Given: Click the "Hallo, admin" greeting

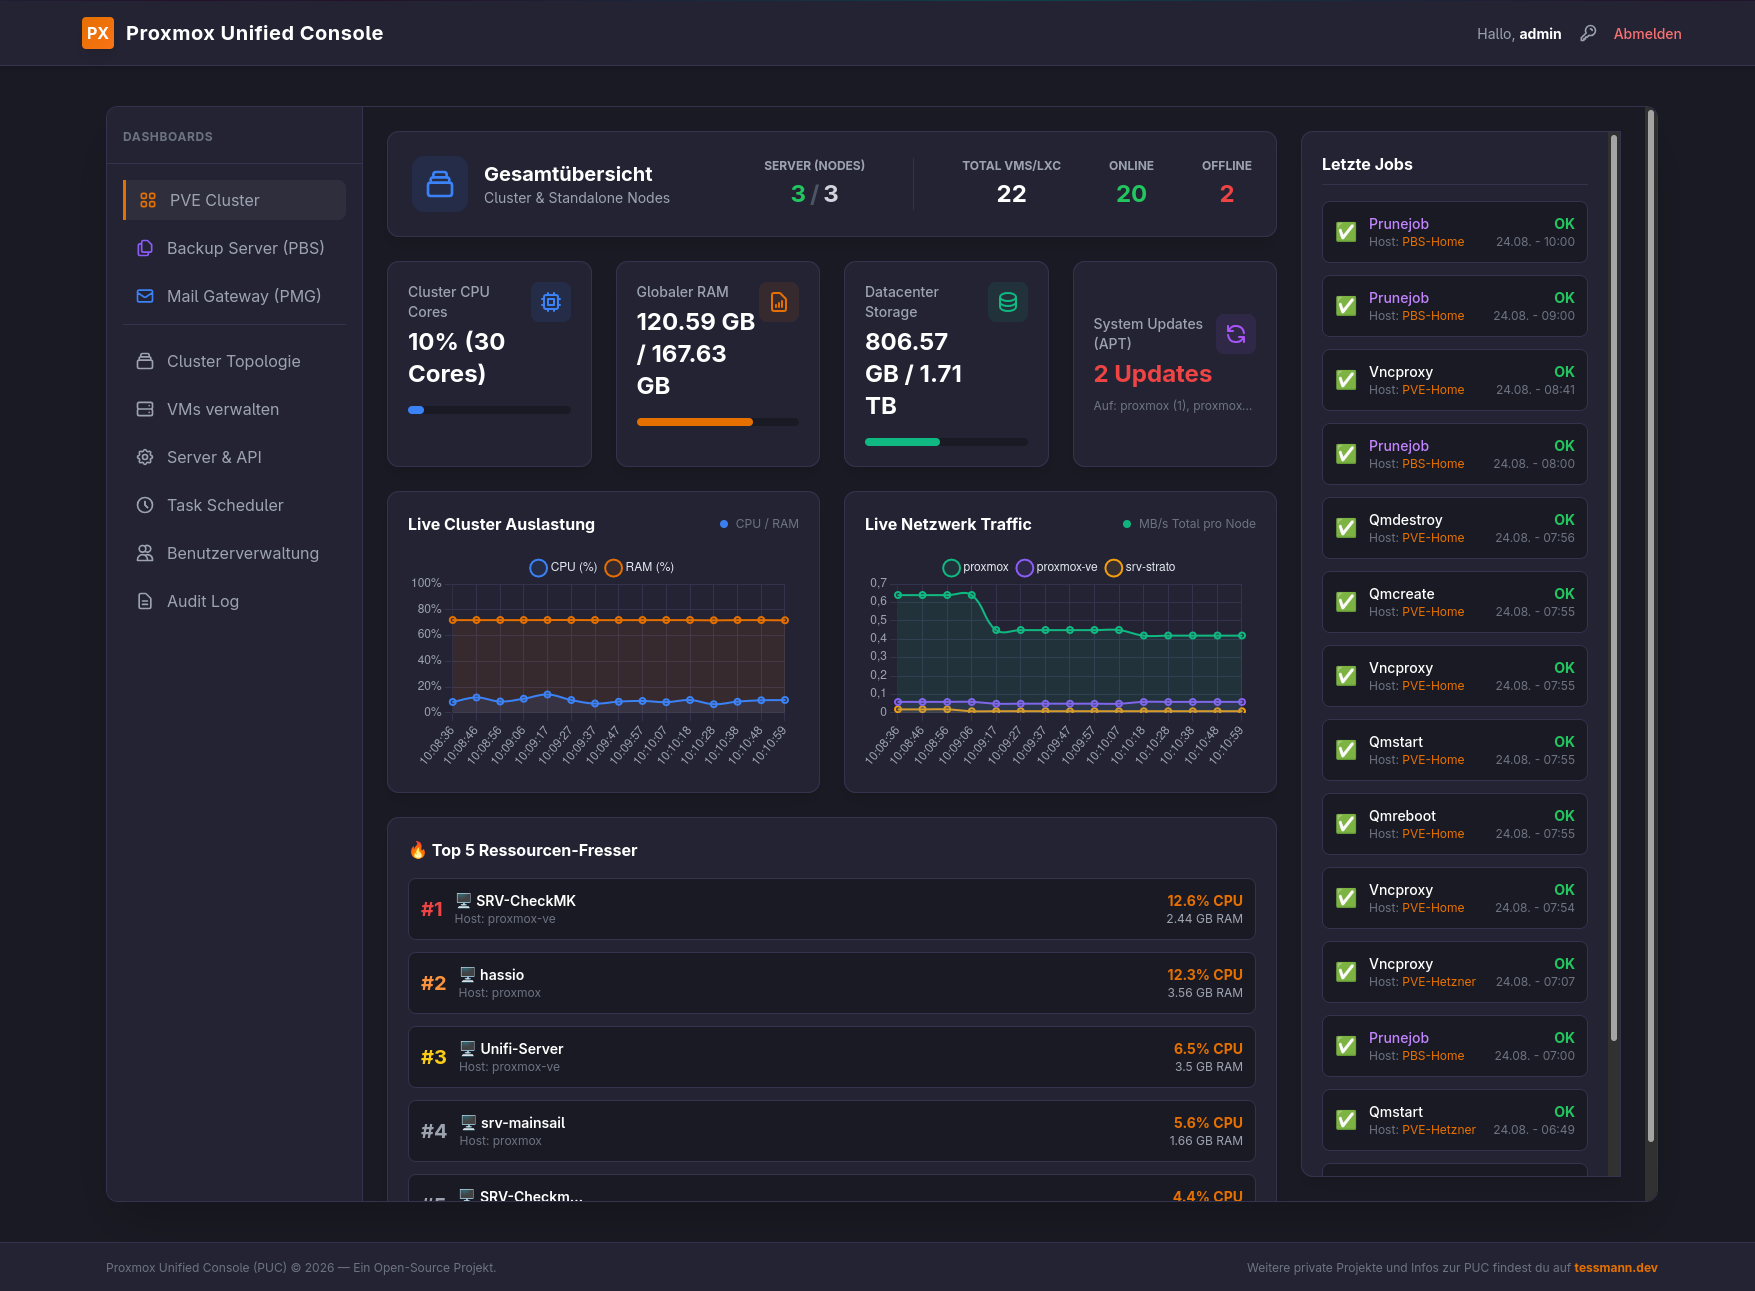Looking at the screenshot, I should pos(1519,34).
